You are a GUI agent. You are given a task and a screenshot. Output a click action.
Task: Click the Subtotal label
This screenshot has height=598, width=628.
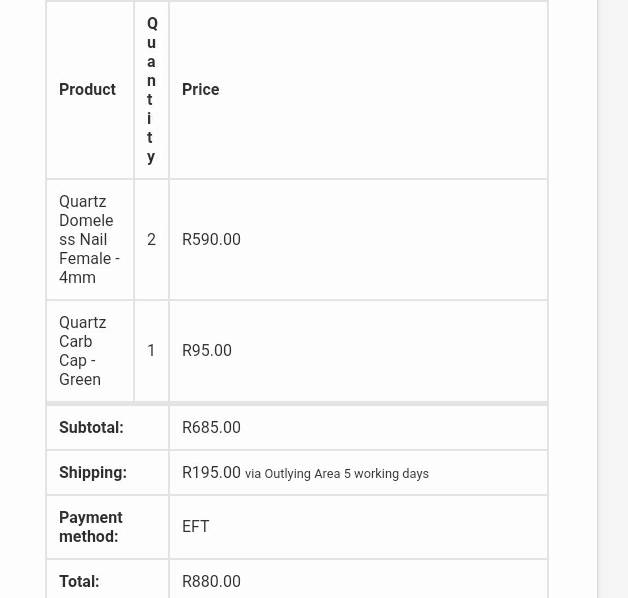91,427
